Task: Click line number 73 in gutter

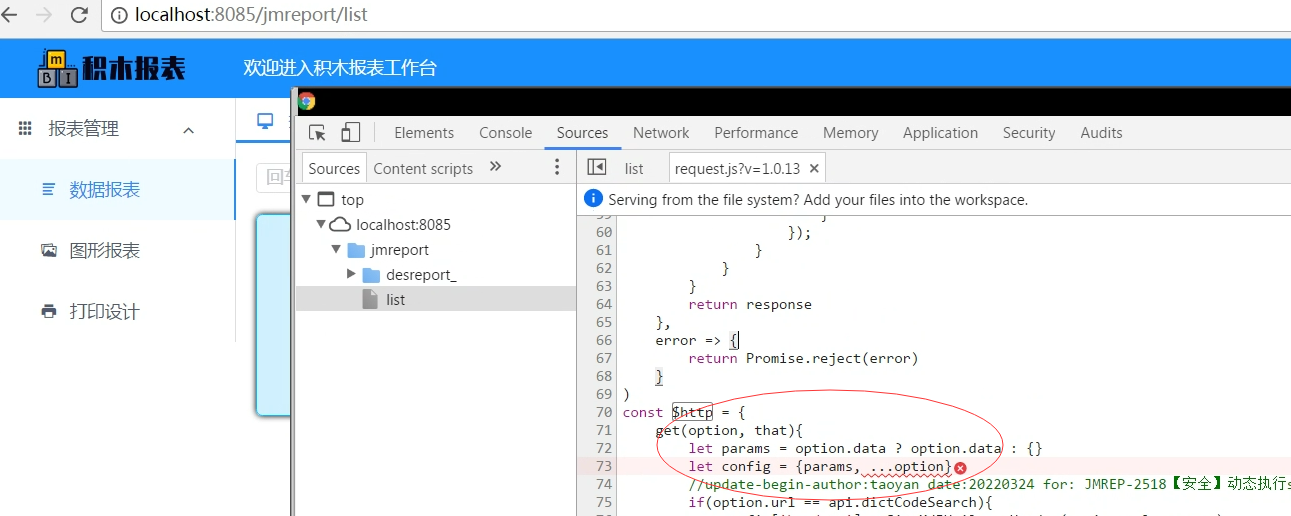Action: (603, 467)
